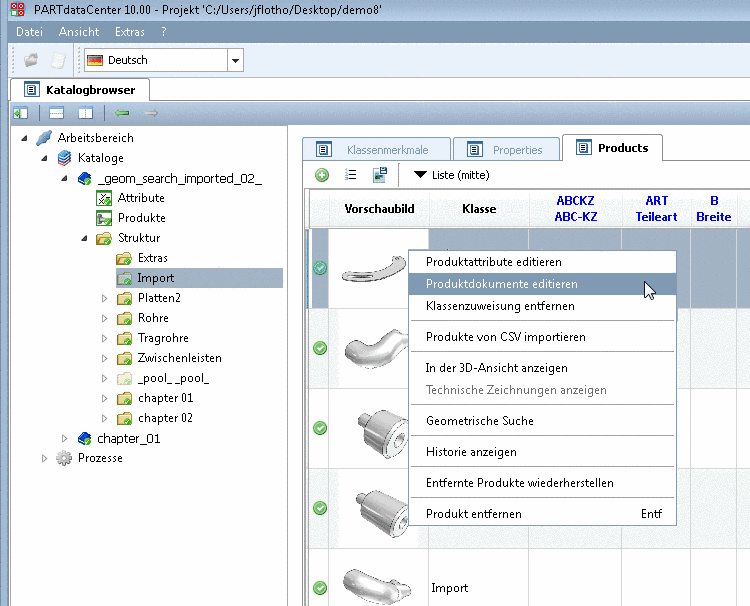
Task: Expand the Zwischenleisten folder
Action: [x=104, y=359]
